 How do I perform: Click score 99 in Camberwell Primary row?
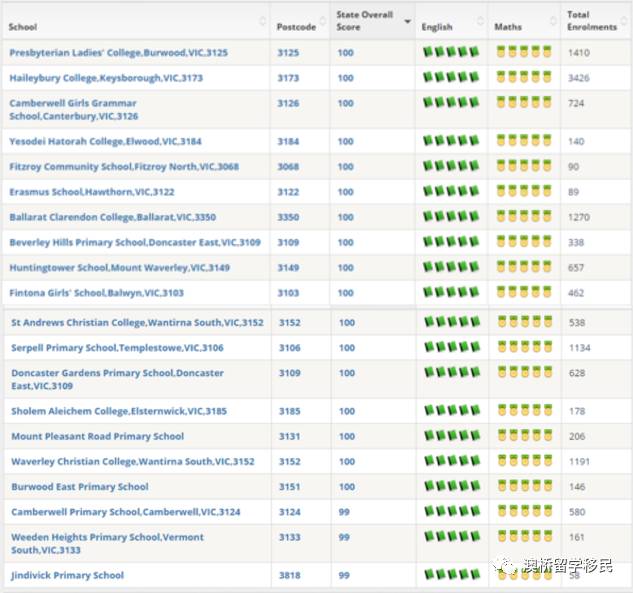click(344, 512)
